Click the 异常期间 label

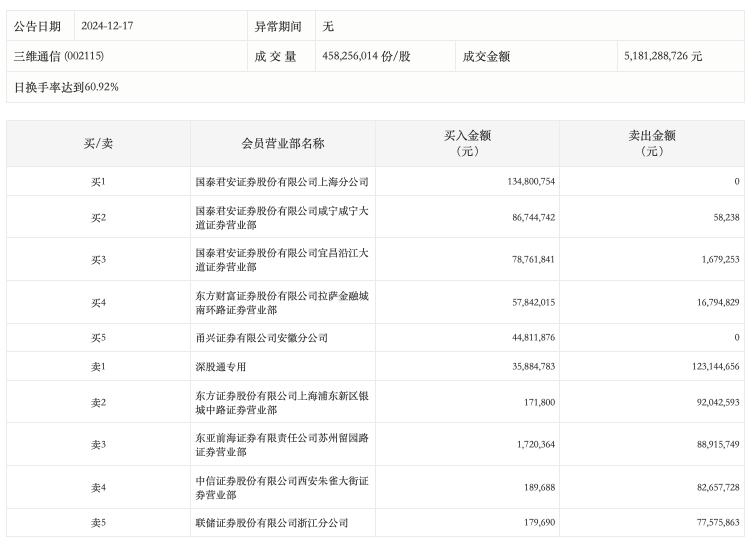(x=278, y=26)
